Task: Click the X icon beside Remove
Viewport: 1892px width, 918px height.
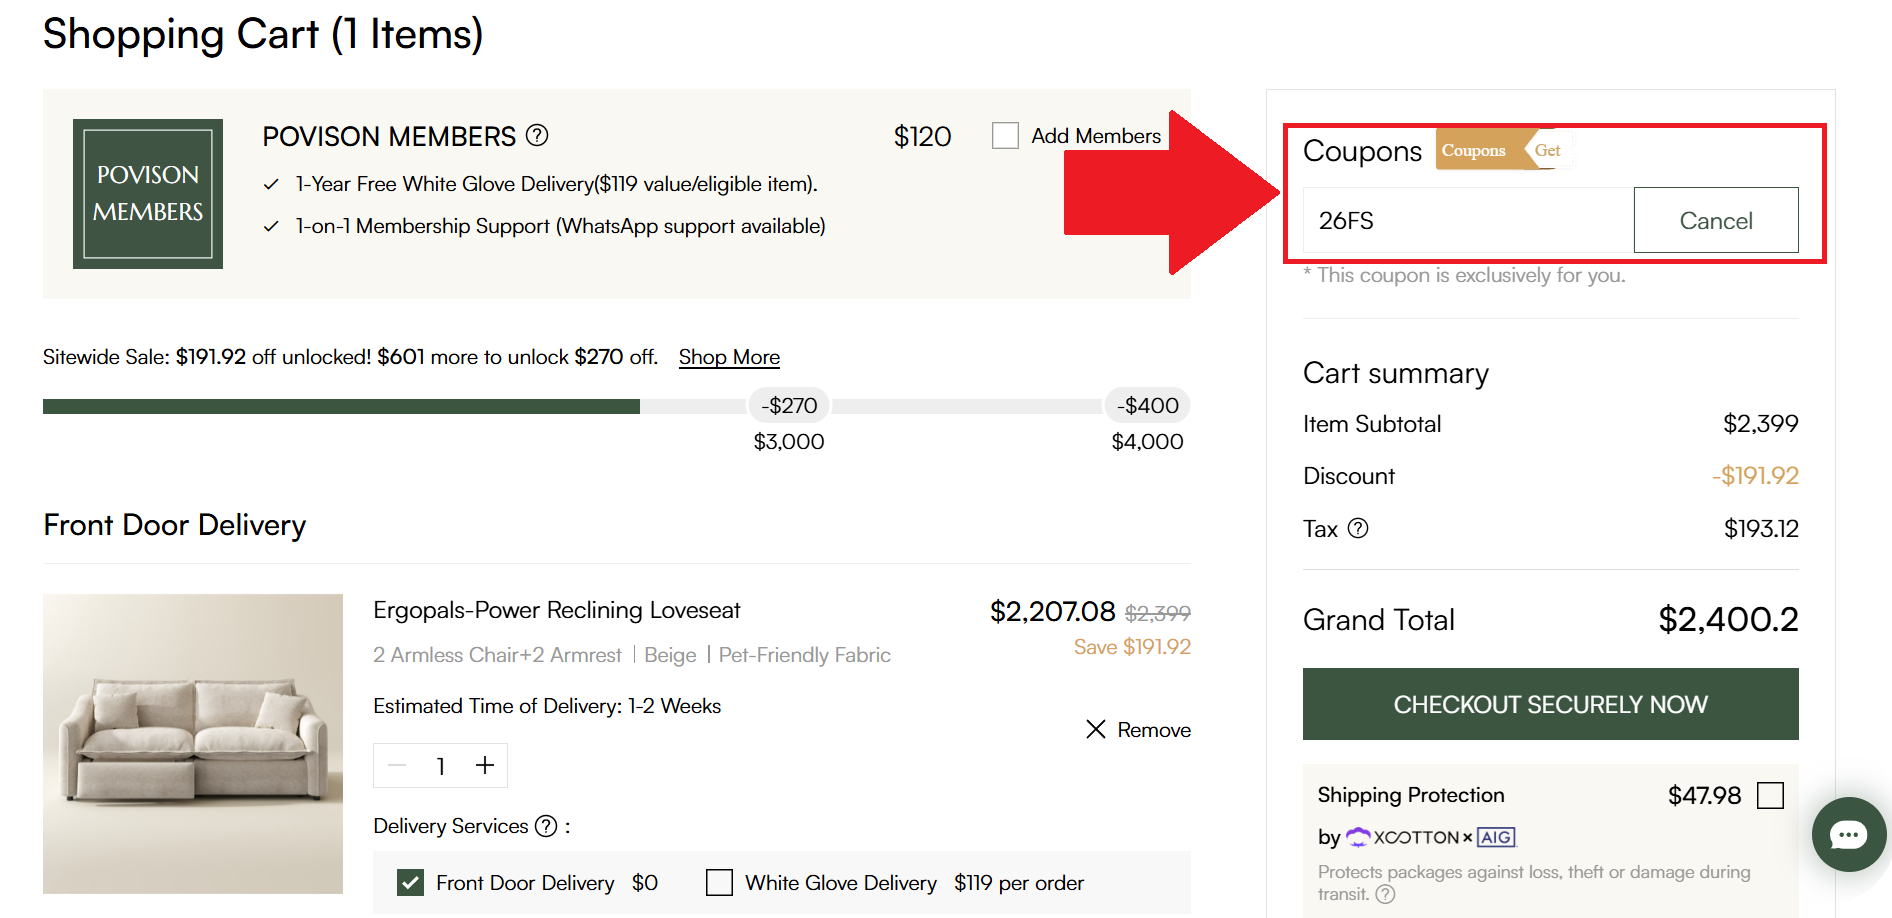Action: [x=1096, y=729]
